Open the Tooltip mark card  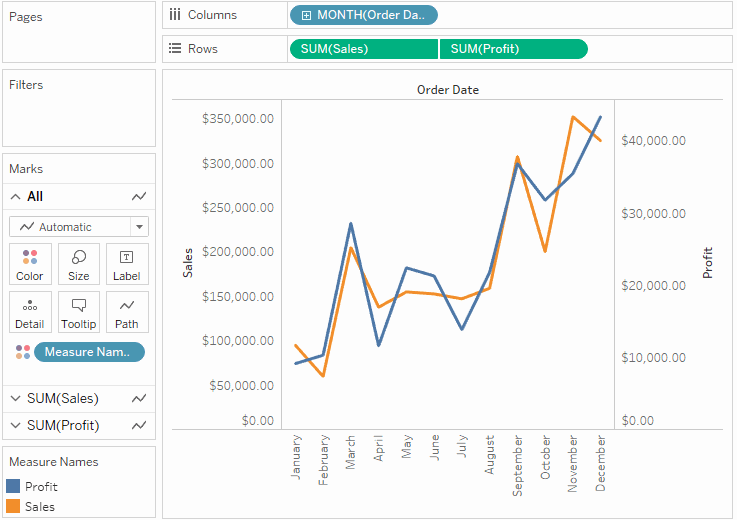78,312
